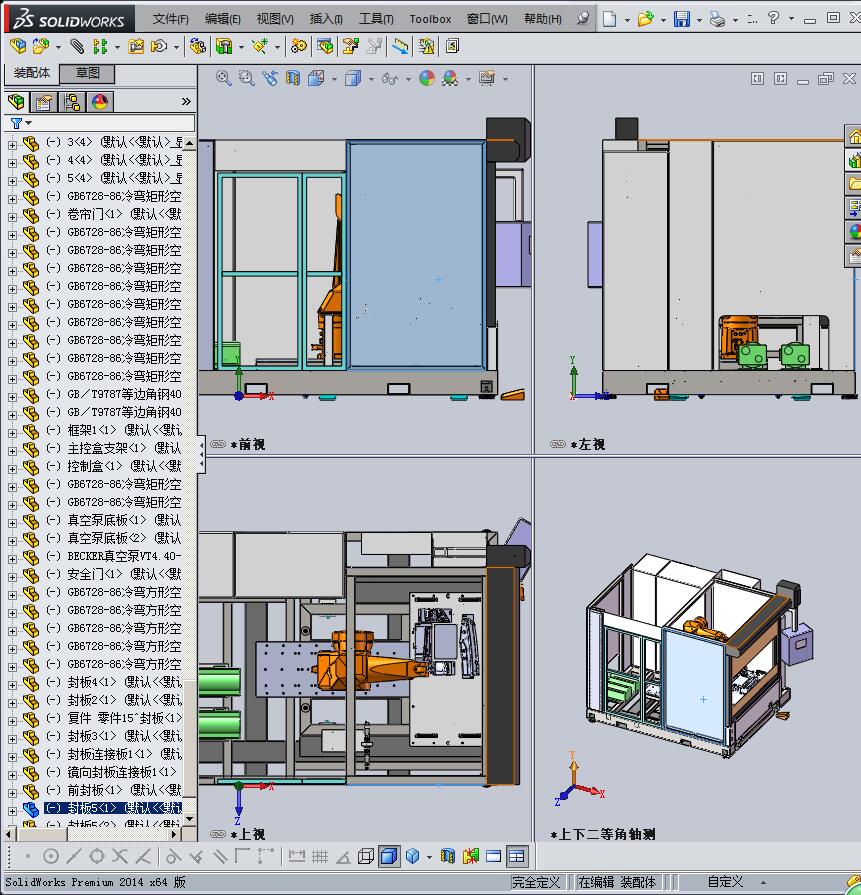Screen dimensions: 861x895
Task: Toggle Shaded With Edges display mode
Action: tap(389, 856)
